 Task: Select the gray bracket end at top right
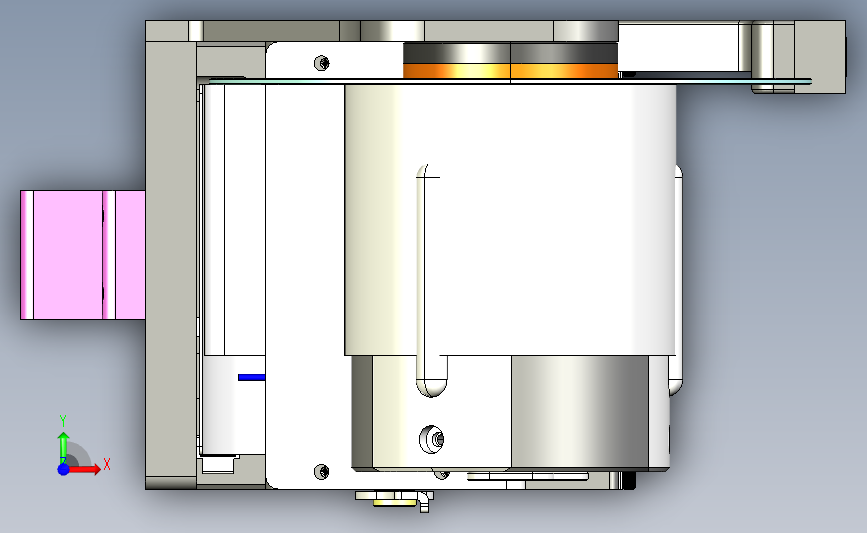click(x=820, y=56)
